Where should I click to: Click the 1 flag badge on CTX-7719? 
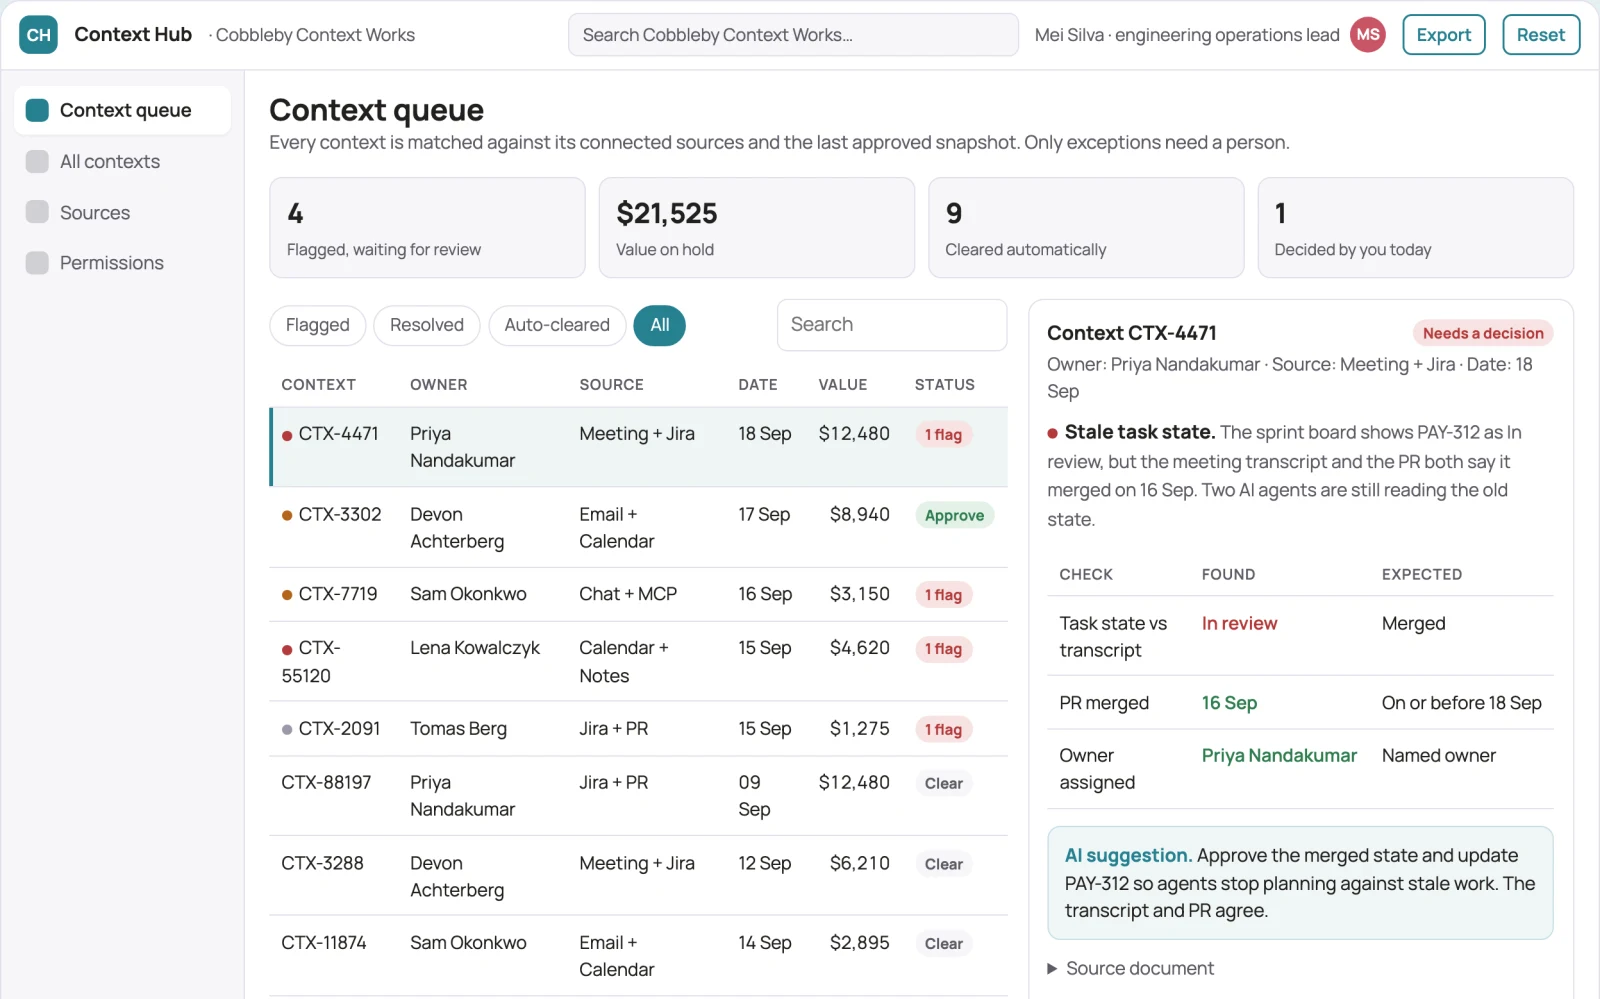point(943,595)
